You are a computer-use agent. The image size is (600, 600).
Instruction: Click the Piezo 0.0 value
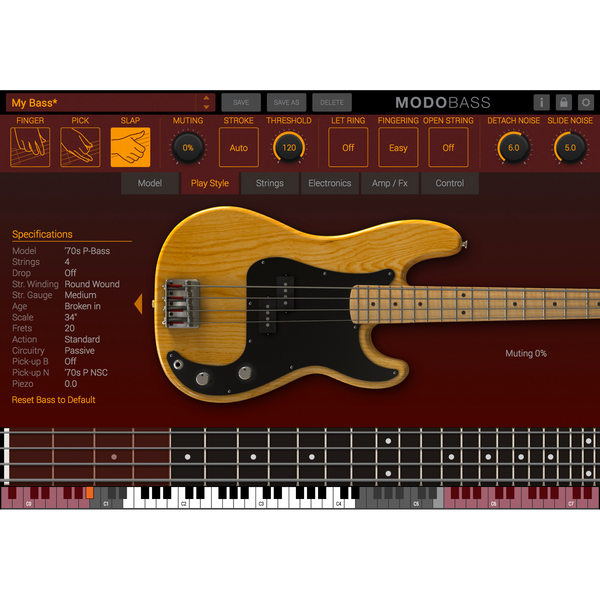coord(71,384)
